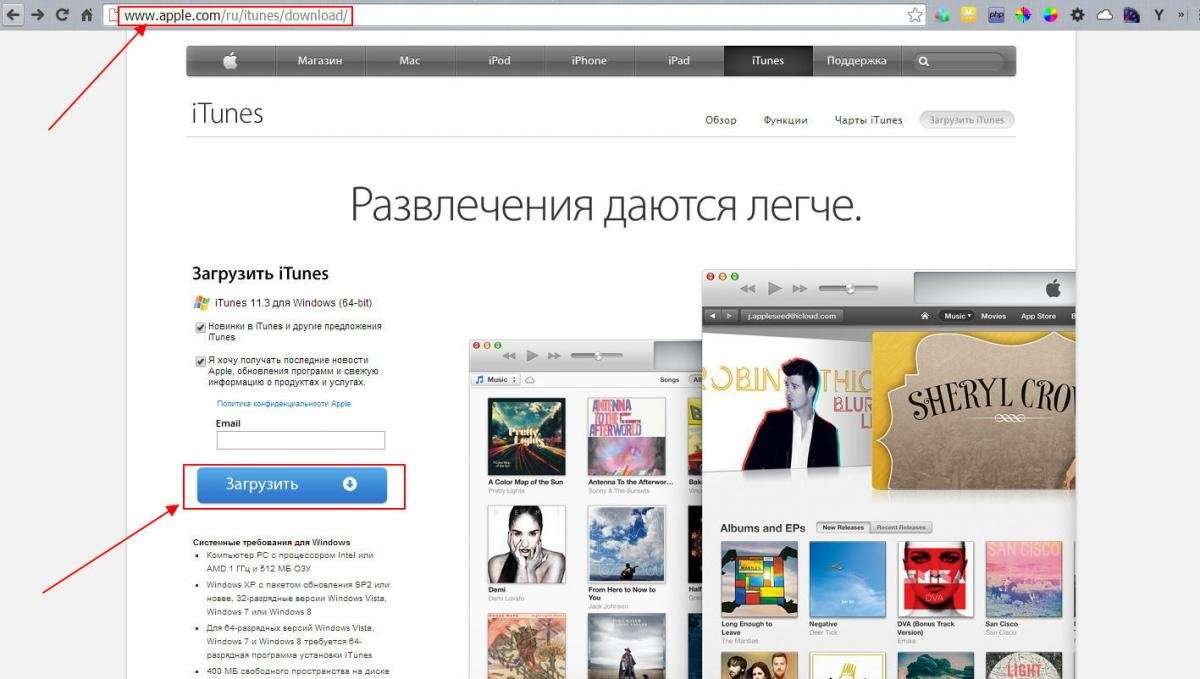Toggle the 'Новинки в iTunes' offers checkbox
Image resolution: width=1200 pixels, height=679 pixels.
(200, 327)
